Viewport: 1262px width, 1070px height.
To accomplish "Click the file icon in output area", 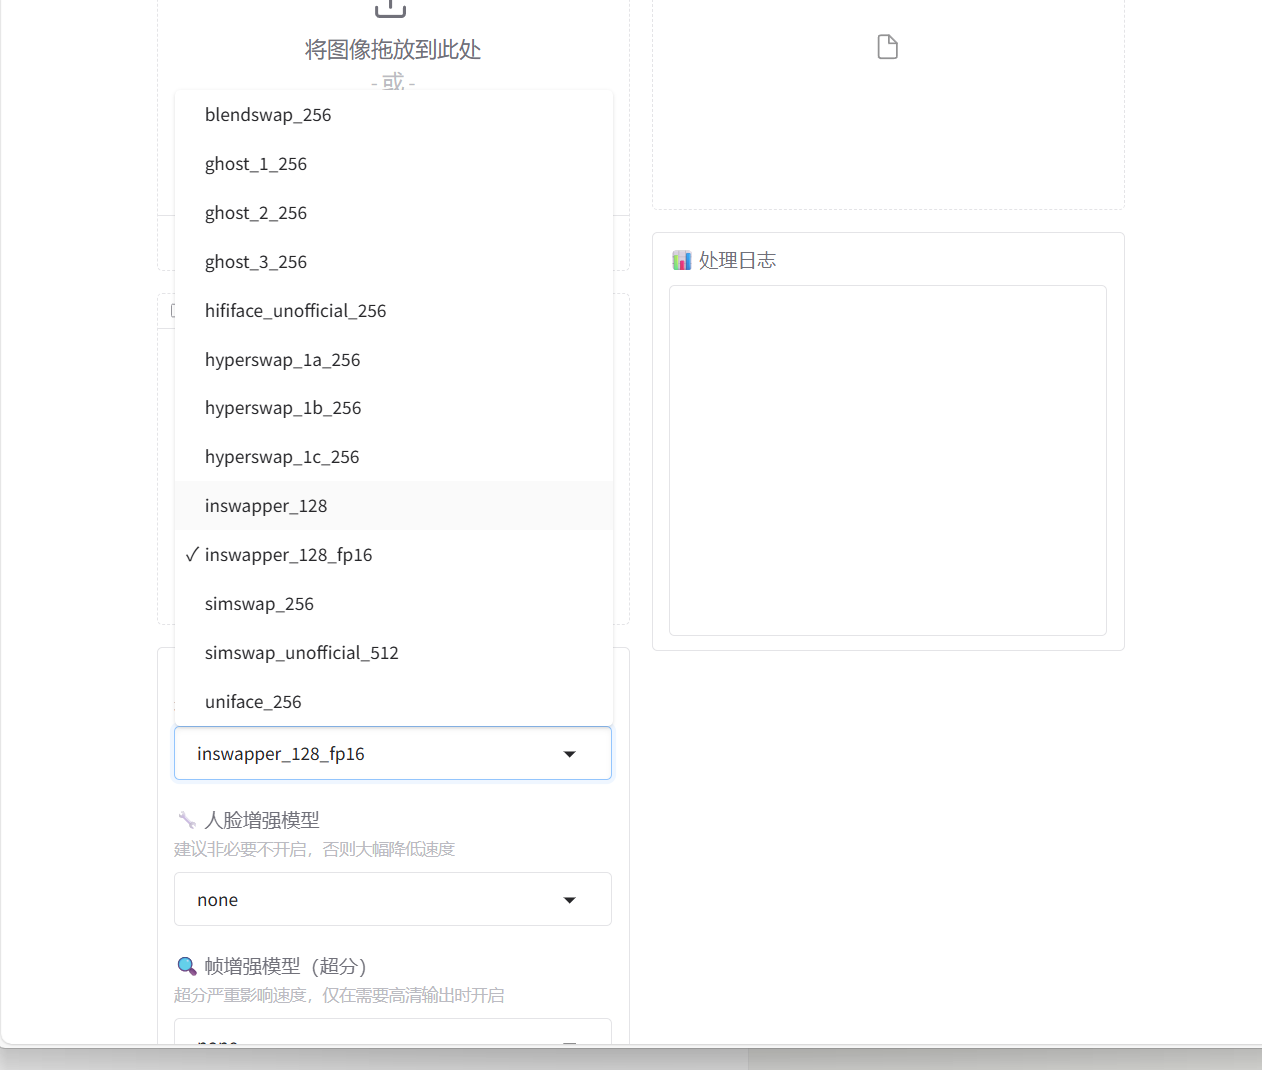I will coord(887,47).
